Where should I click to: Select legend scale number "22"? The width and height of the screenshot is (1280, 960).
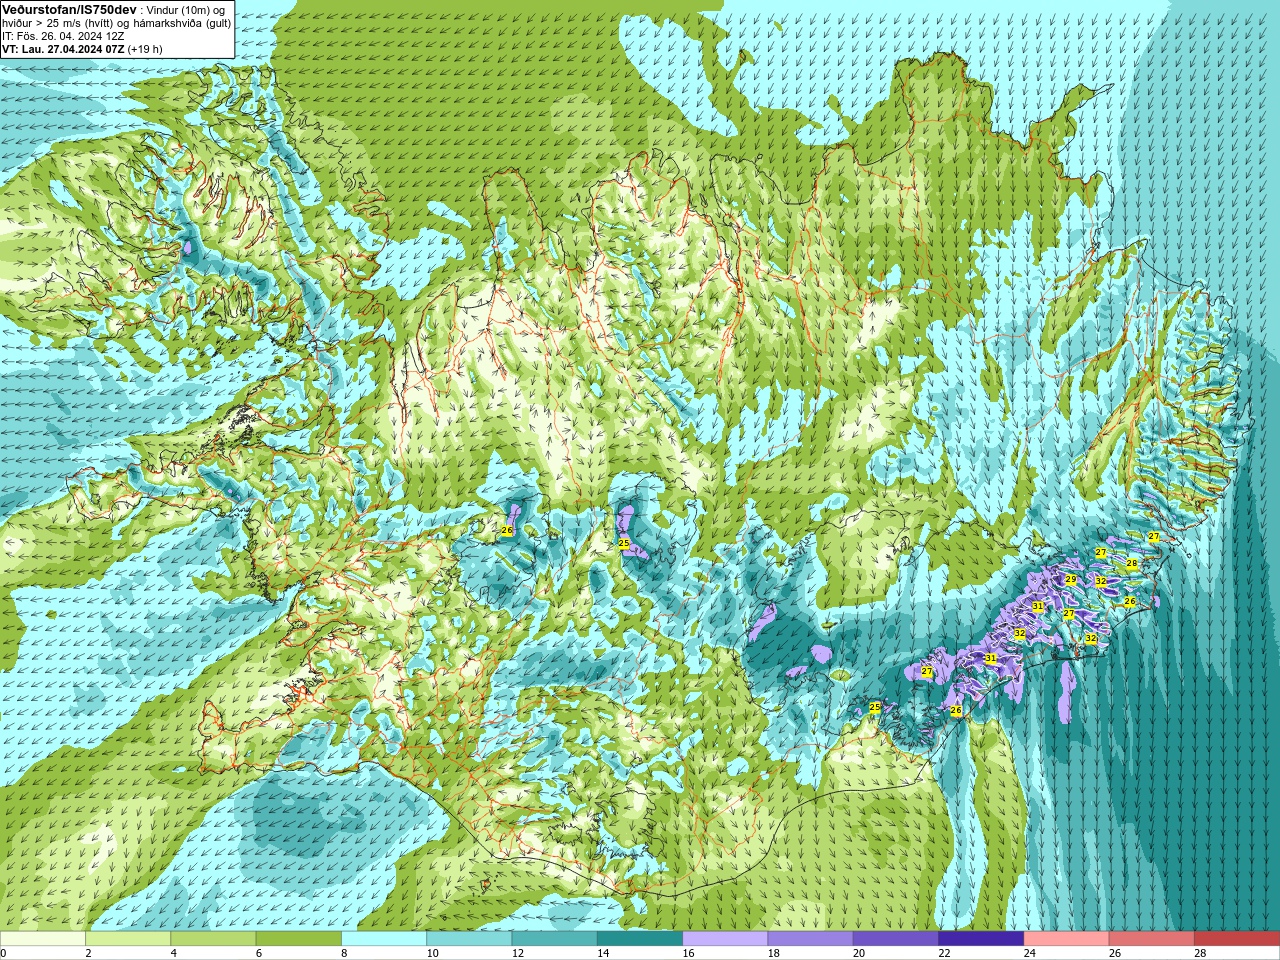coord(944,954)
